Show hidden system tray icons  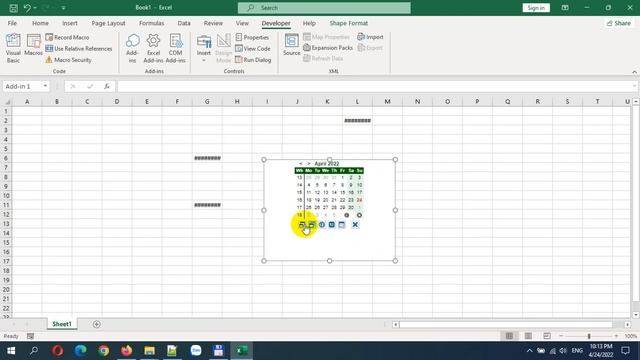(529, 351)
